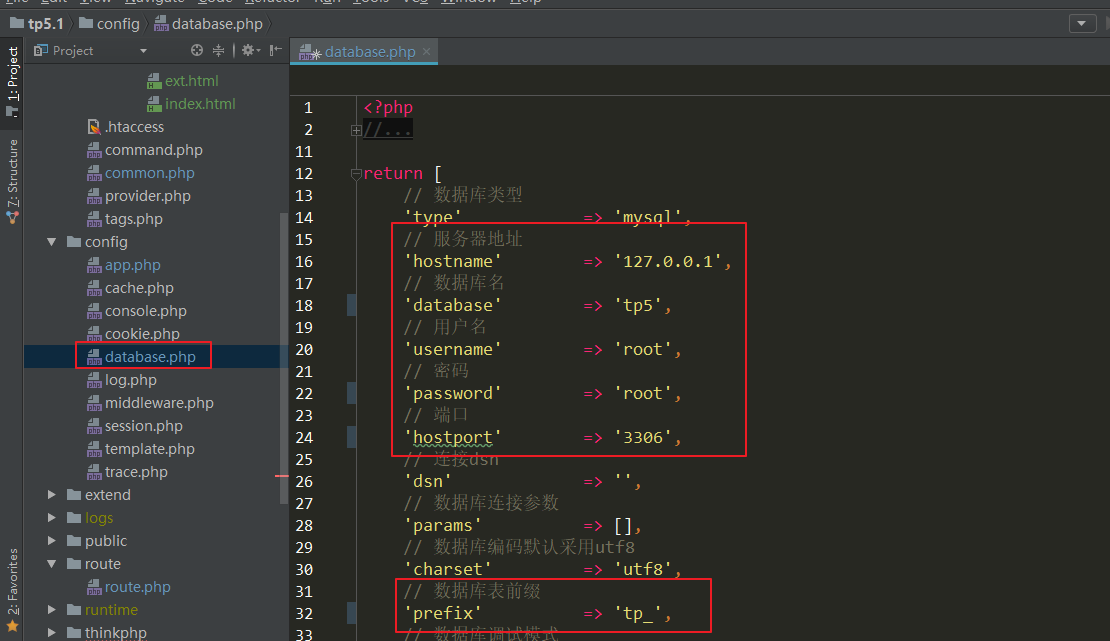Screen dimensions: 1110x641
Task: Click config in the breadcrumb bar
Action: (110, 24)
